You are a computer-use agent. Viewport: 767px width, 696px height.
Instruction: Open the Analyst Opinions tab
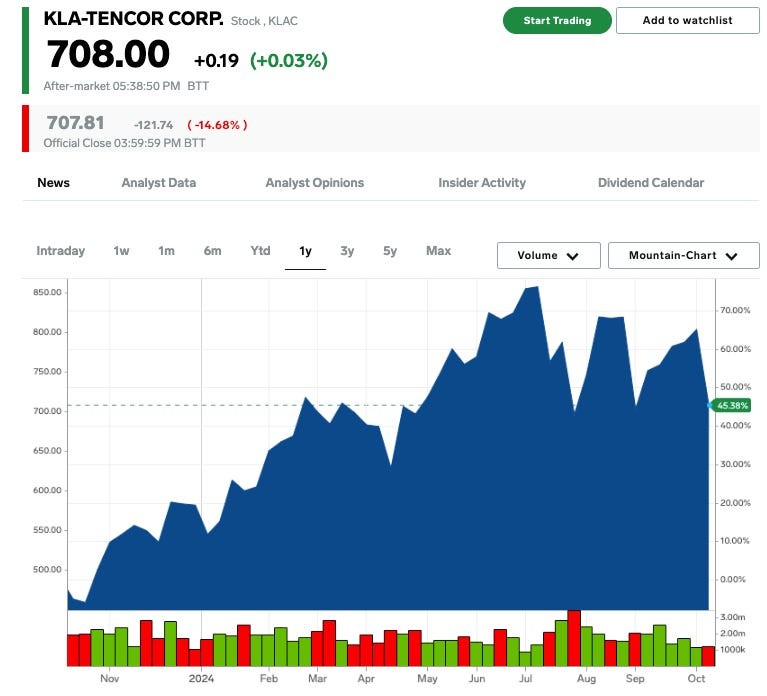(315, 183)
